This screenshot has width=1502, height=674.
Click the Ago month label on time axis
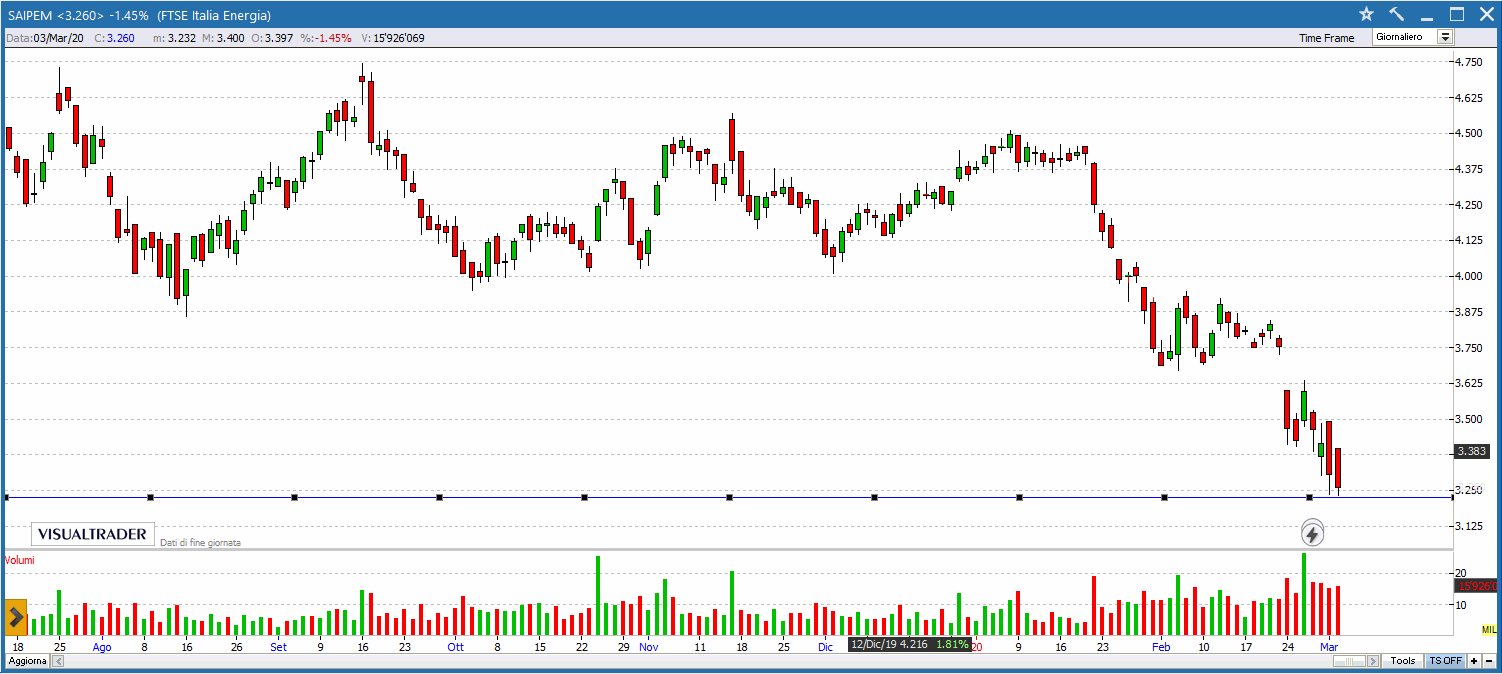click(x=102, y=647)
